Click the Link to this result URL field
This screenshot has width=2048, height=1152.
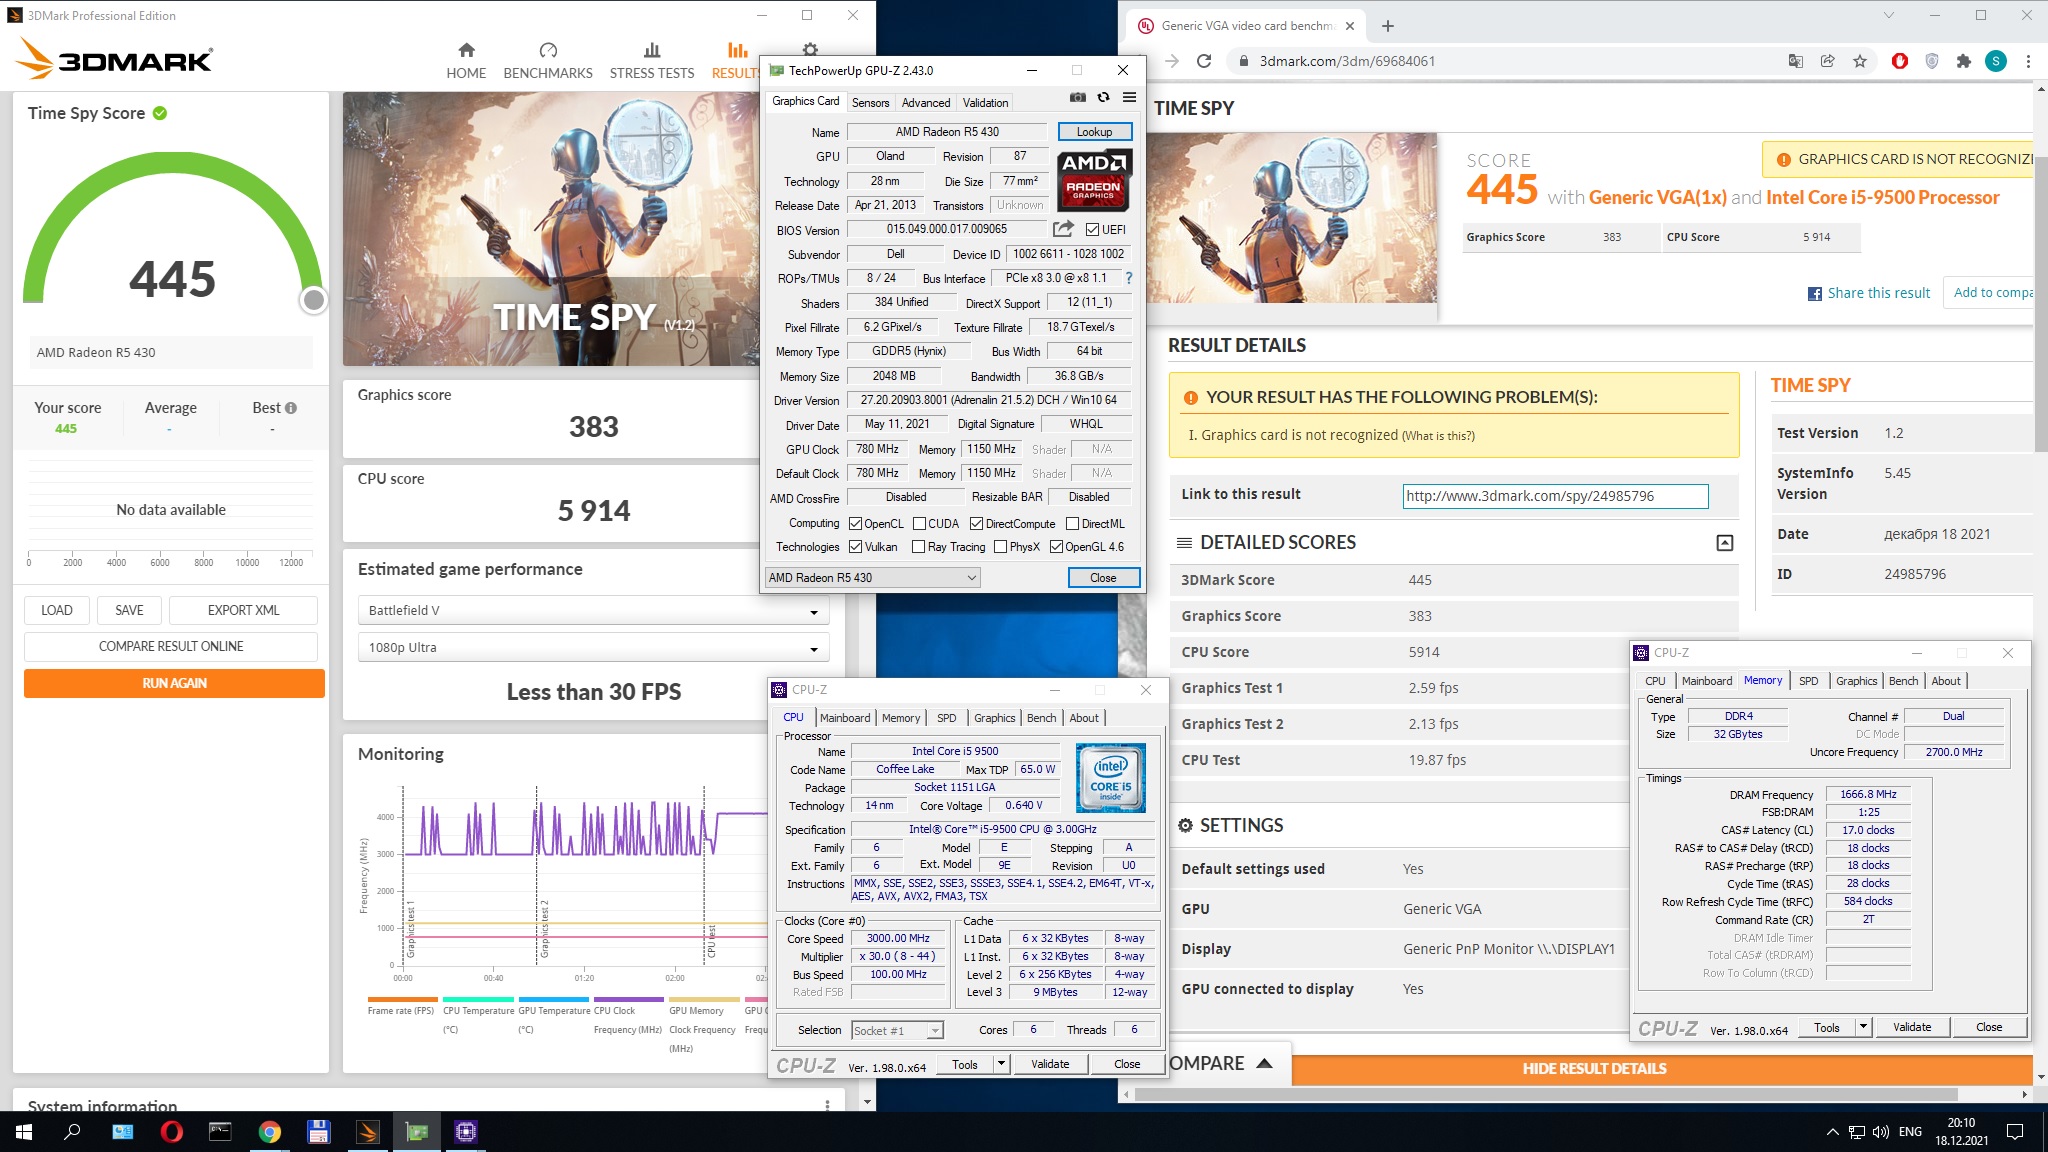coord(1555,496)
